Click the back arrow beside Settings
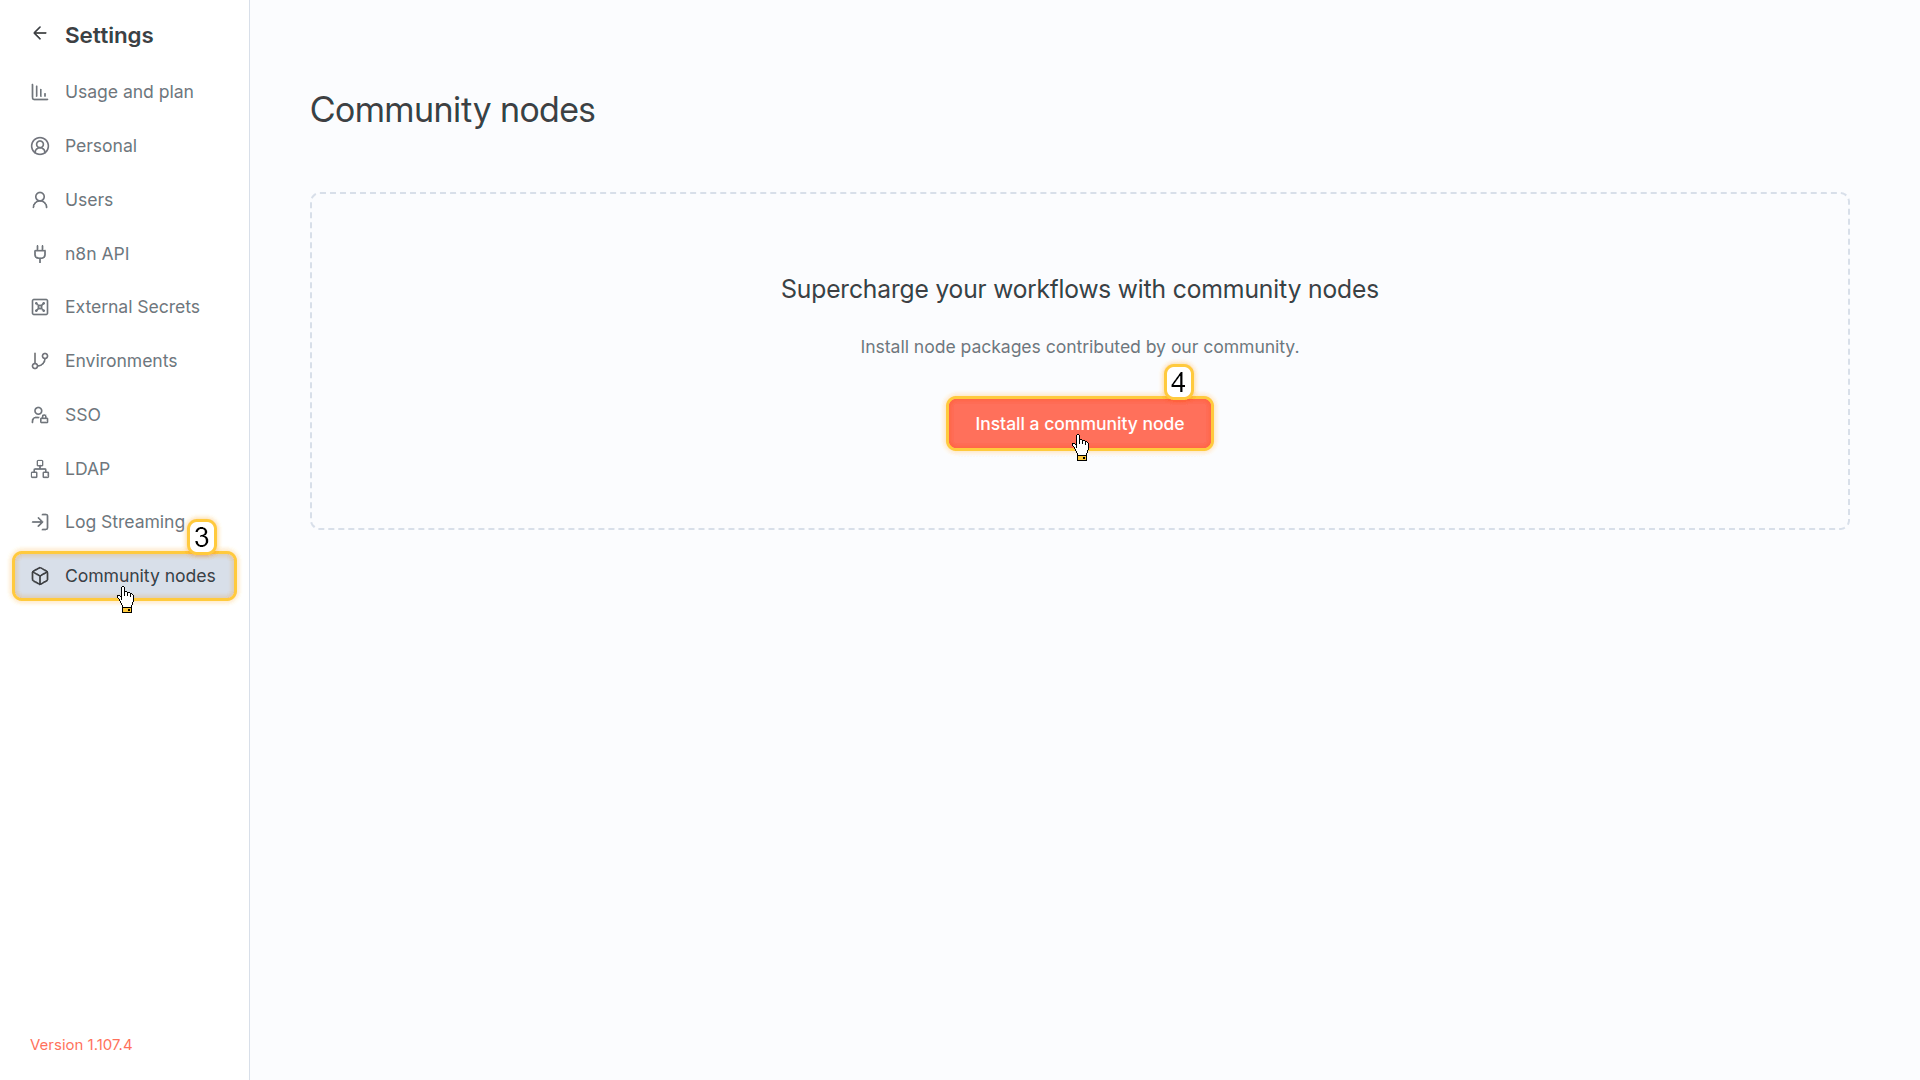Image resolution: width=1920 pixels, height=1080 pixels. 40,34
